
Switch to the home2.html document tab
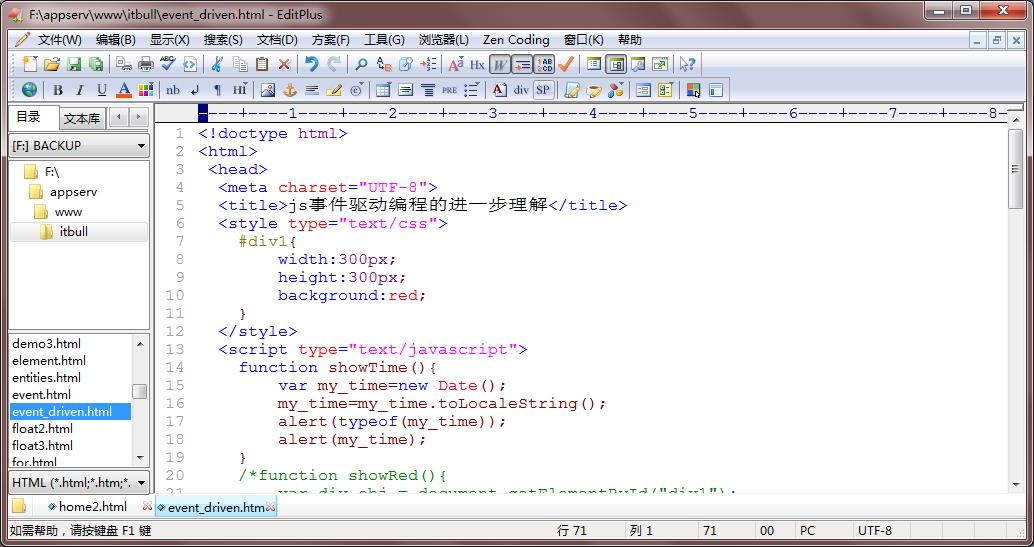point(92,507)
